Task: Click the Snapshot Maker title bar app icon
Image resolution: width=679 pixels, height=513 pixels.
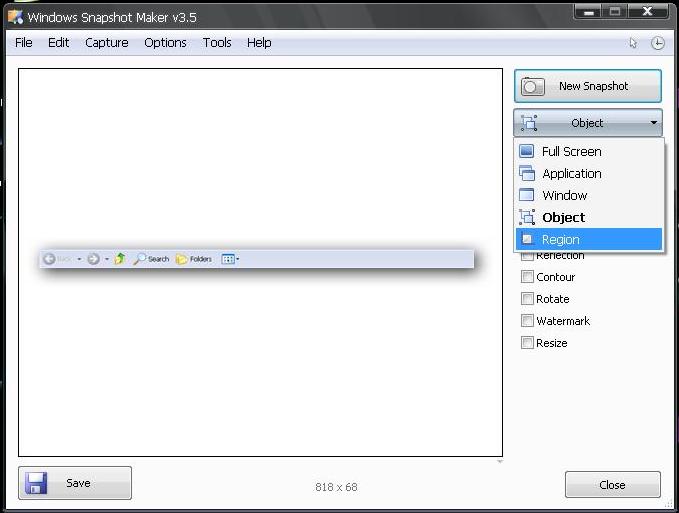Action: tap(15, 17)
